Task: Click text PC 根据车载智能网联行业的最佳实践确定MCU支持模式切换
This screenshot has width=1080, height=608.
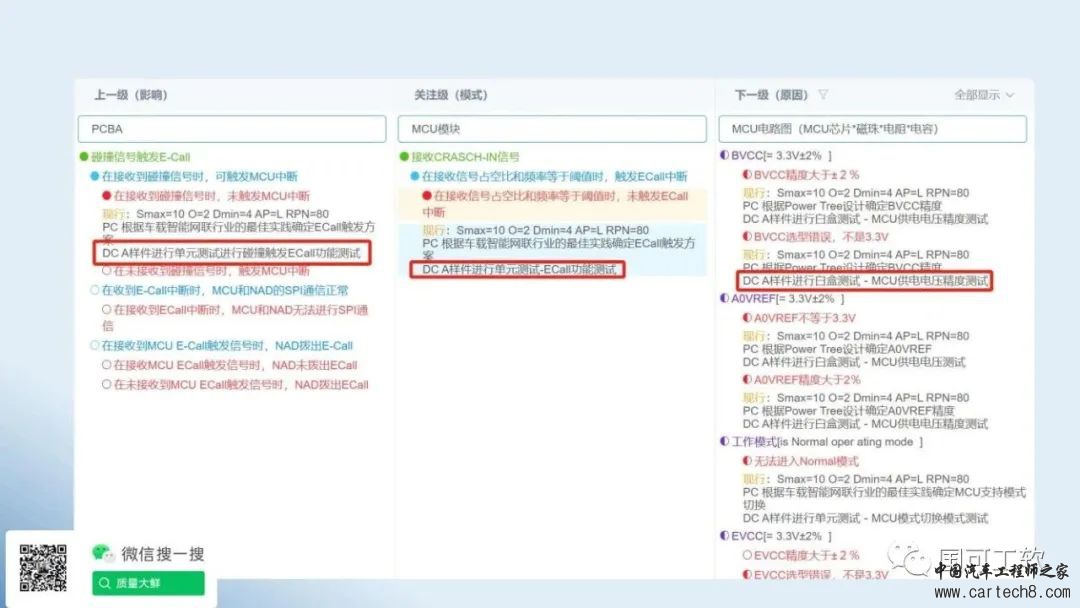Action: coord(884,498)
